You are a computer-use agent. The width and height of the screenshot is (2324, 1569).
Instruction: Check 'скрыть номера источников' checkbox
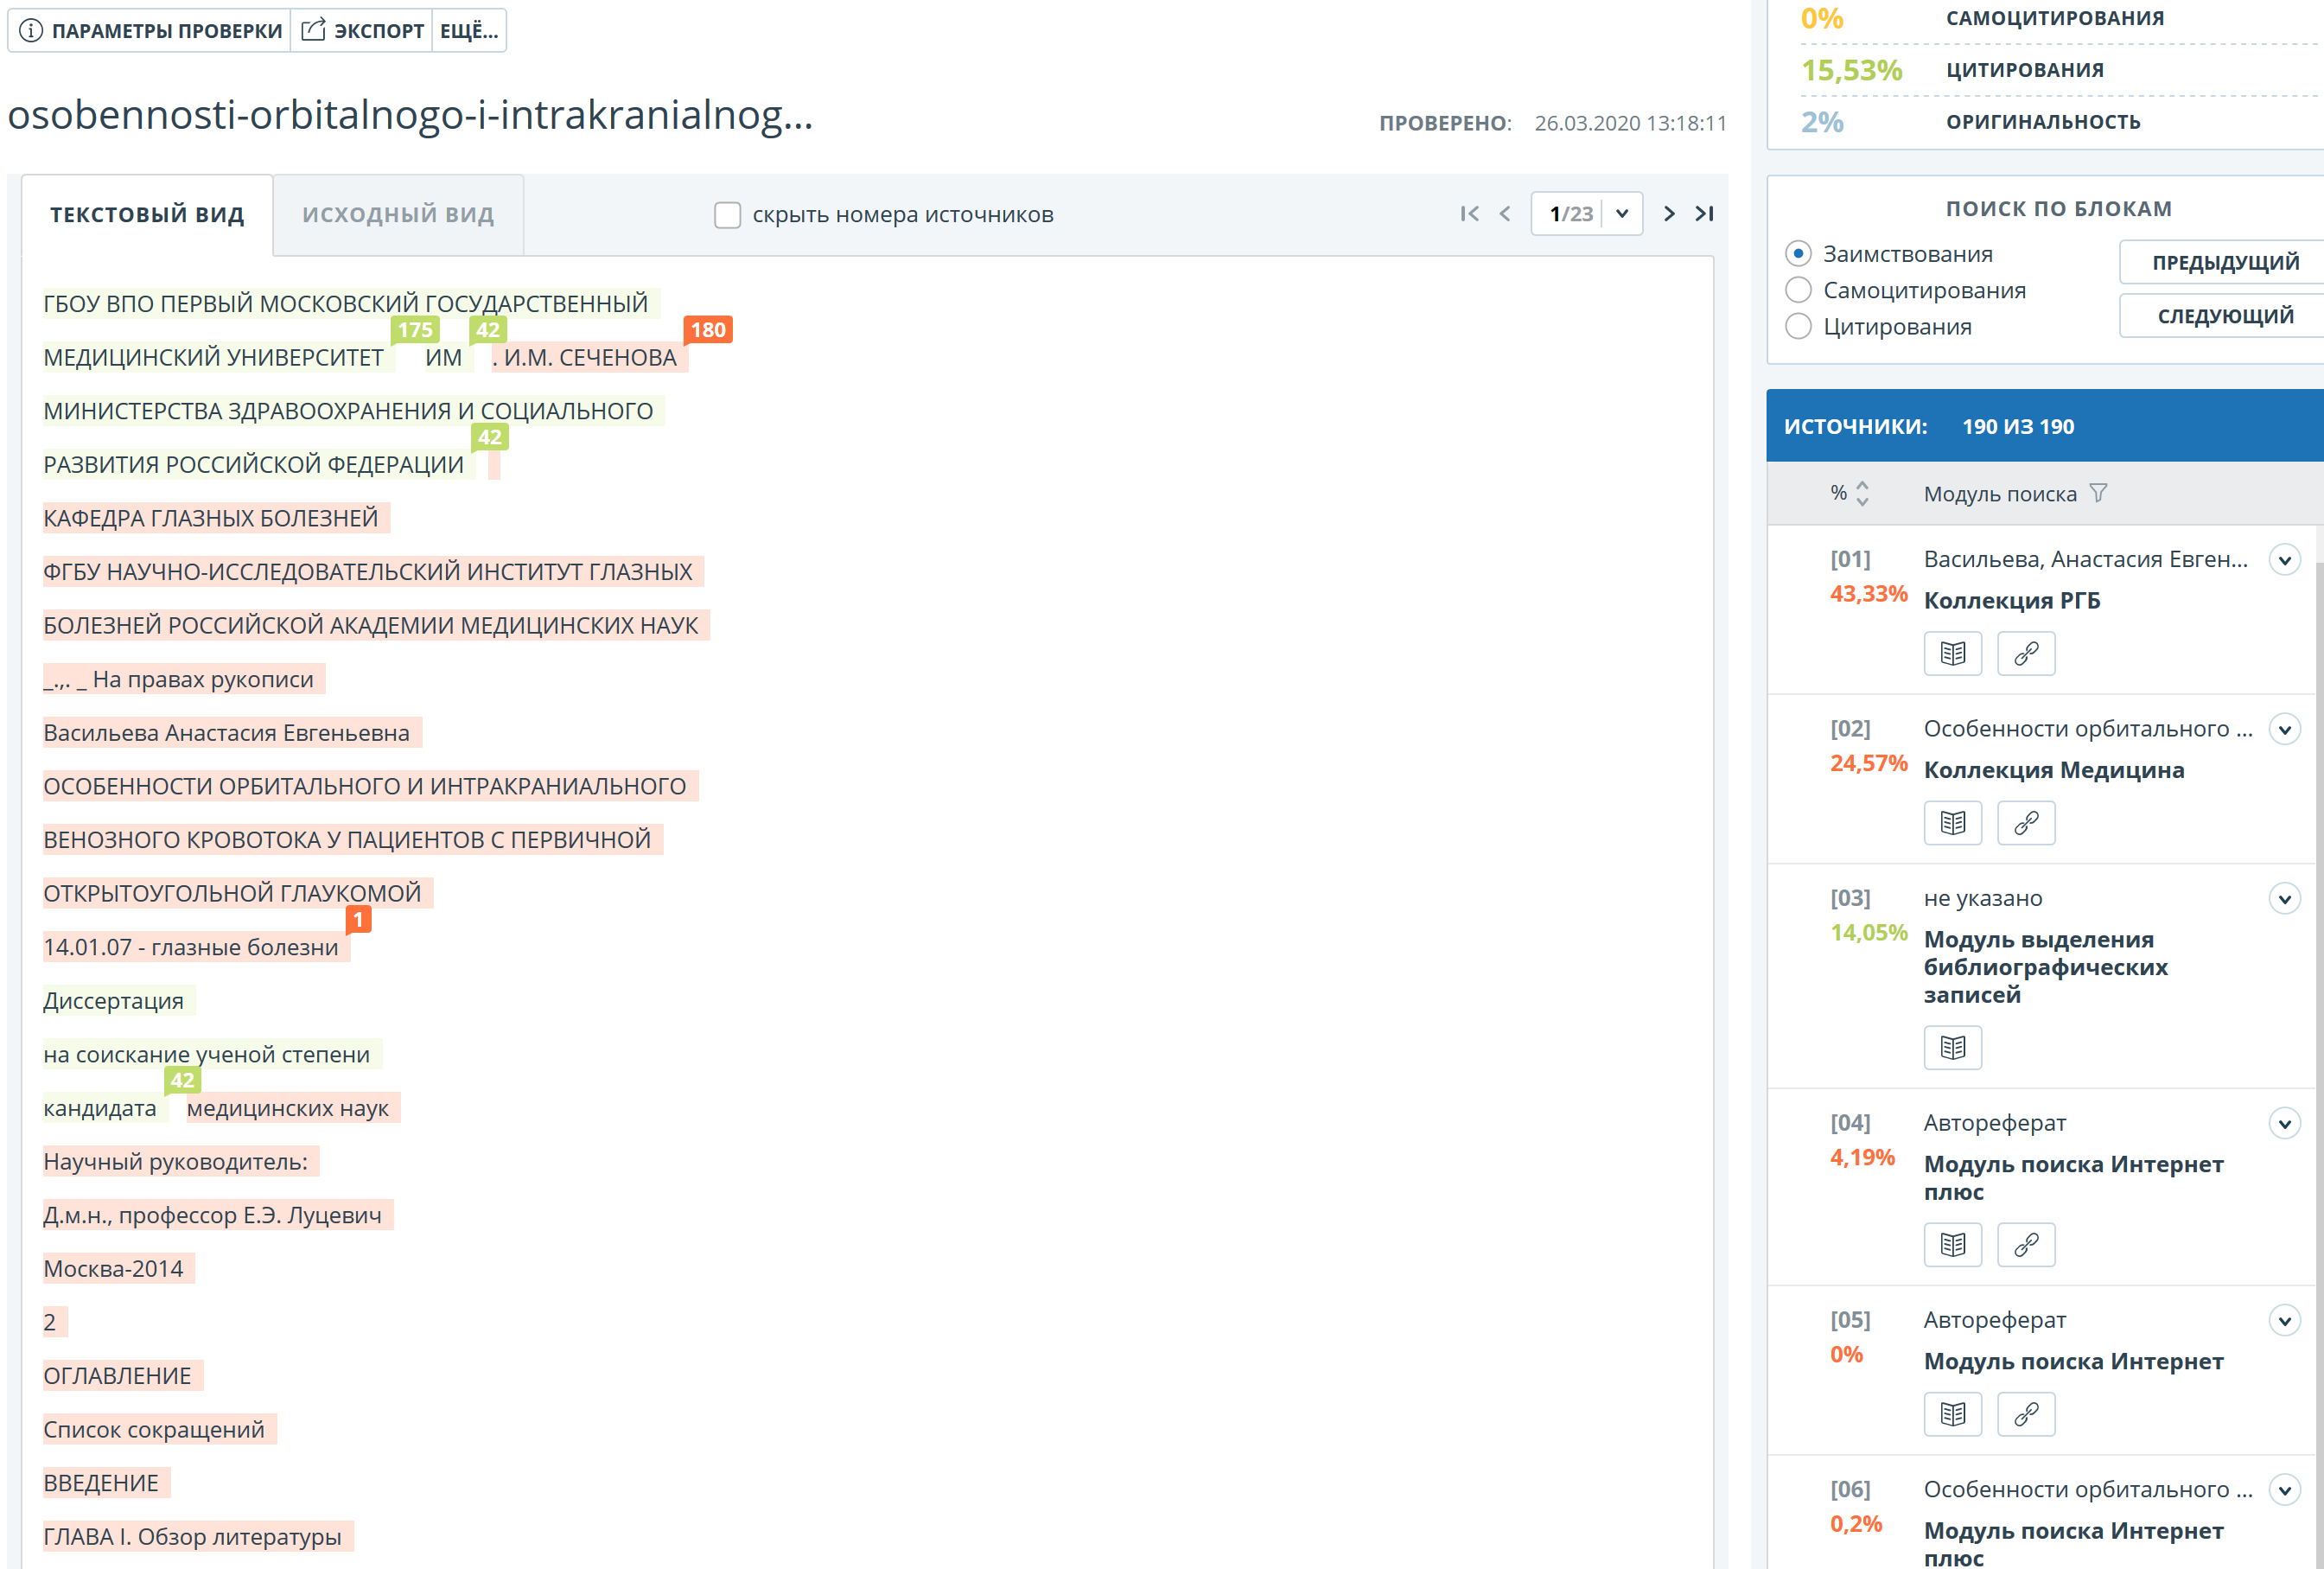(x=727, y=215)
